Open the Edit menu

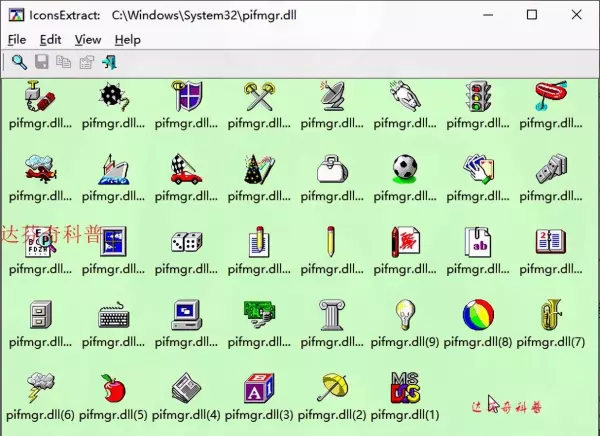(x=51, y=40)
